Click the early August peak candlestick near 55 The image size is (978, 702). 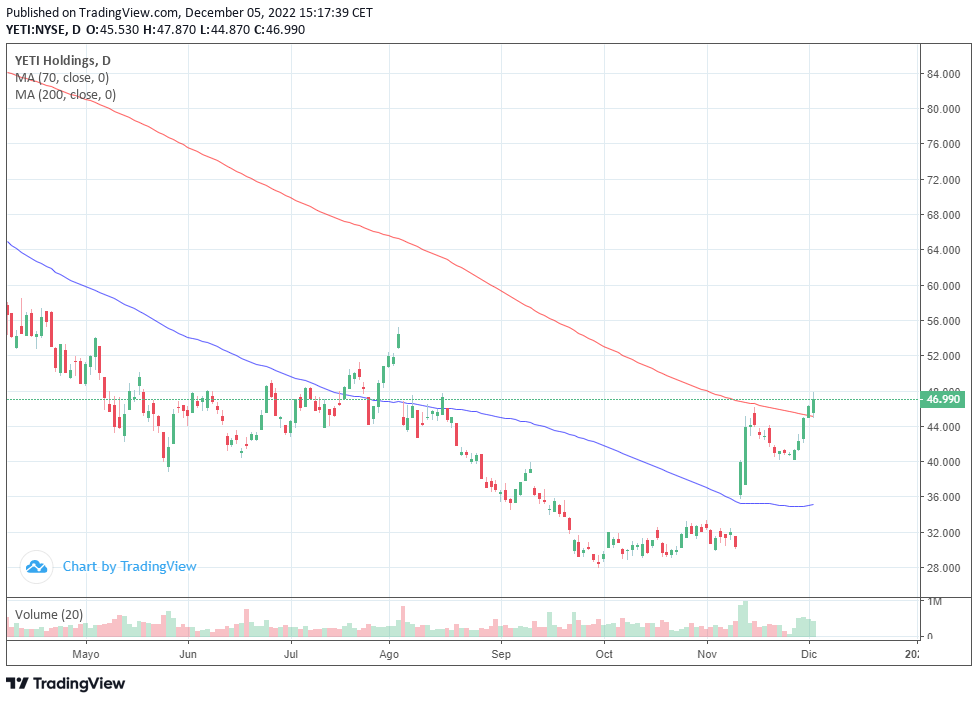tap(398, 338)
